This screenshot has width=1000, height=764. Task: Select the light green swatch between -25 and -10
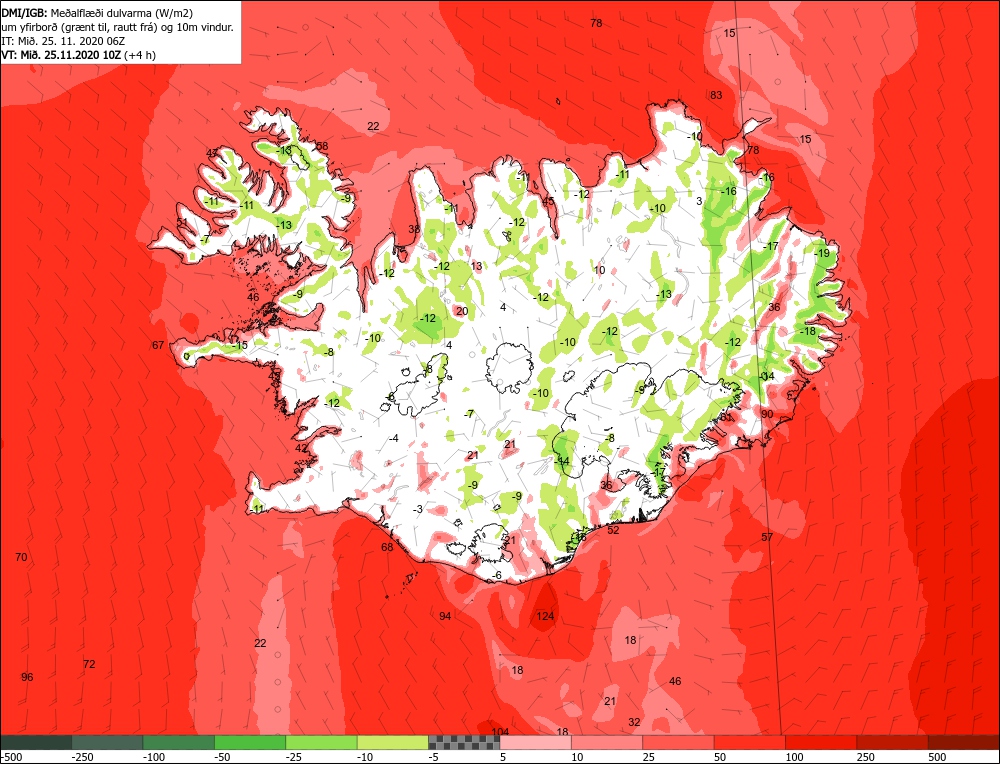tap(321, 742)
